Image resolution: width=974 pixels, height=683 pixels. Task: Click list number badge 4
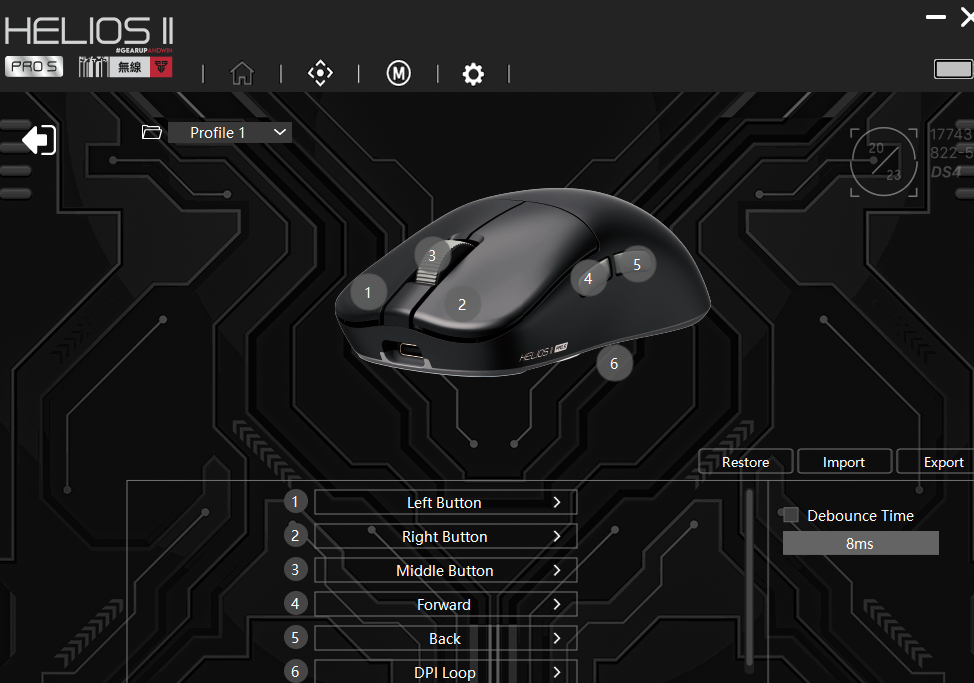[x=295, y=604]
